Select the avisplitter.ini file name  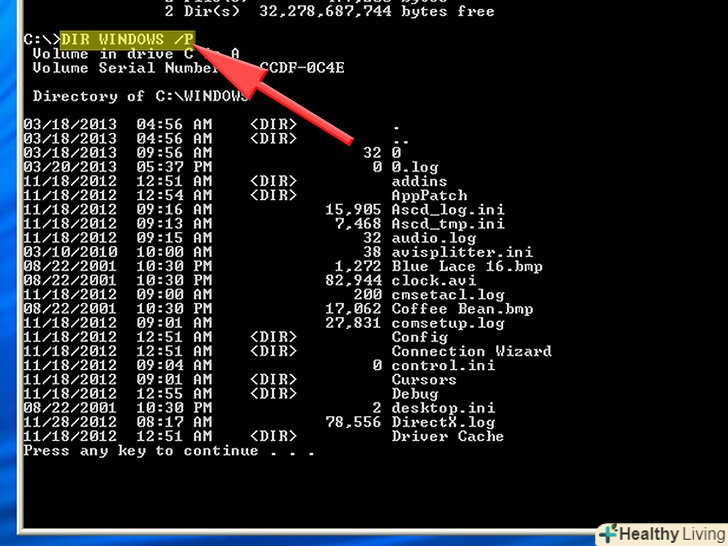[x=462, y=252]
